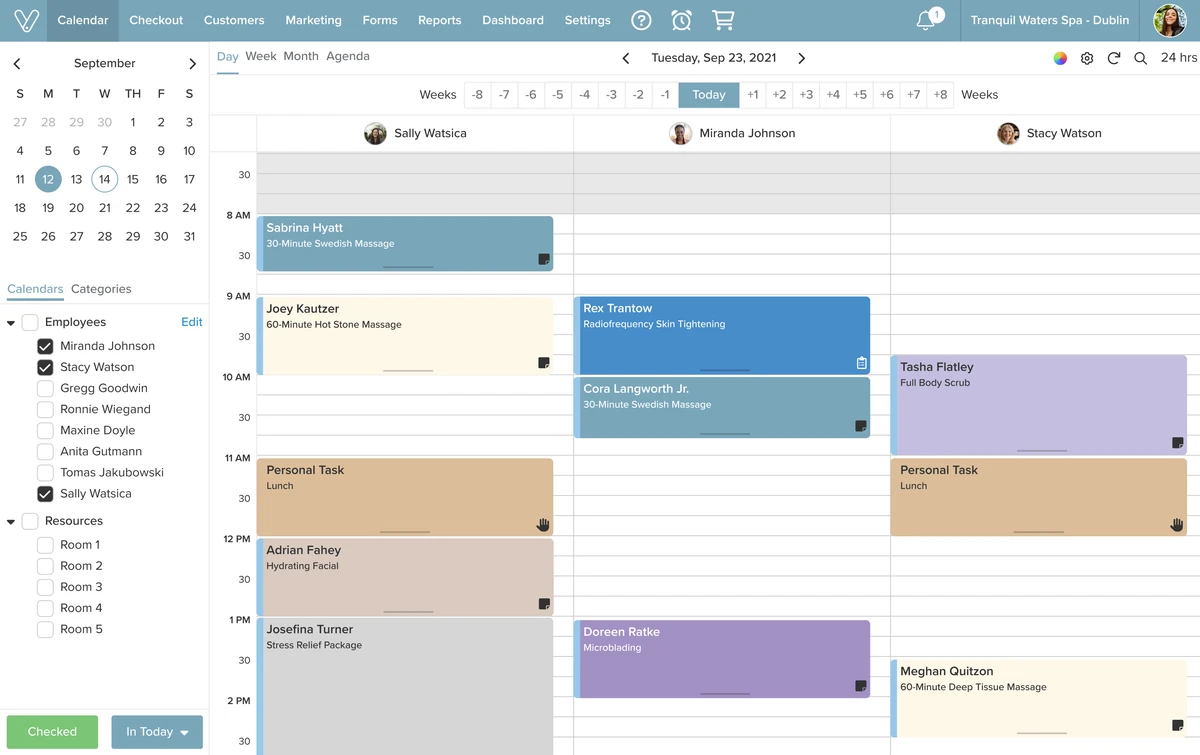Open the alarm clock icon
The height and width of the screenshot is (755, 1200).
(681, 20)
